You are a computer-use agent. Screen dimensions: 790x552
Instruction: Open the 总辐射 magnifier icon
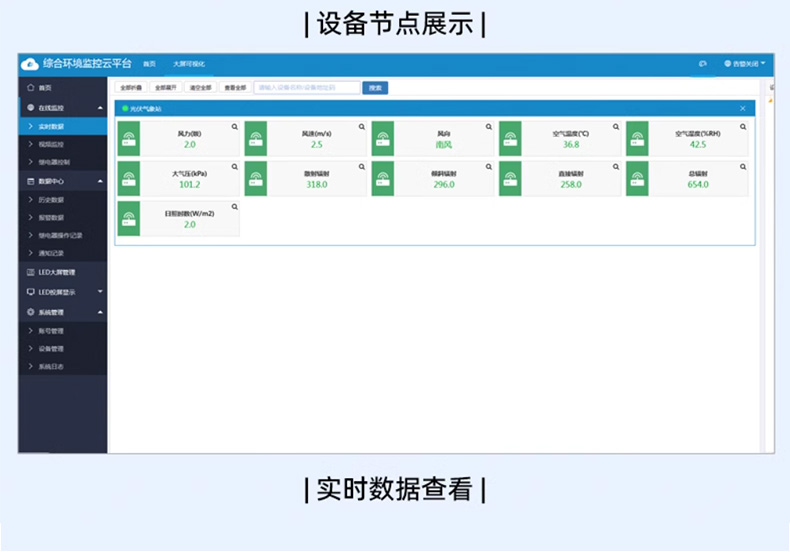click(x=743, y=167)
